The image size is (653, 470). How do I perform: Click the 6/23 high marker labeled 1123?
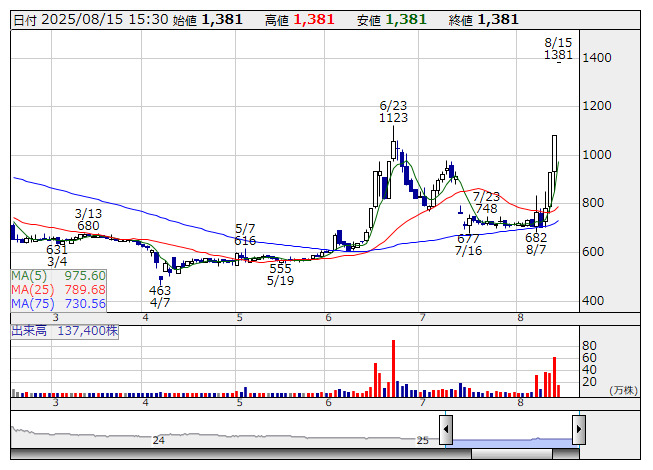click(x=393, y=112)
